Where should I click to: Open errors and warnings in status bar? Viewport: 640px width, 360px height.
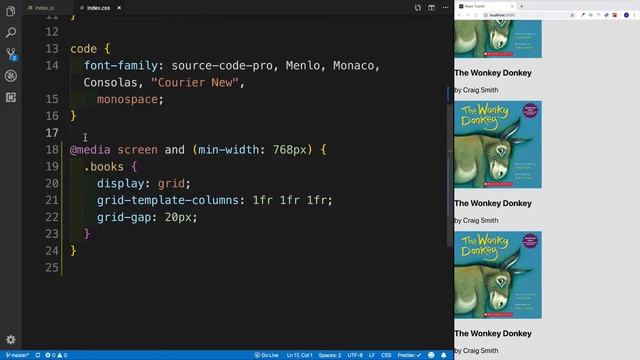[x=56, y=355]
